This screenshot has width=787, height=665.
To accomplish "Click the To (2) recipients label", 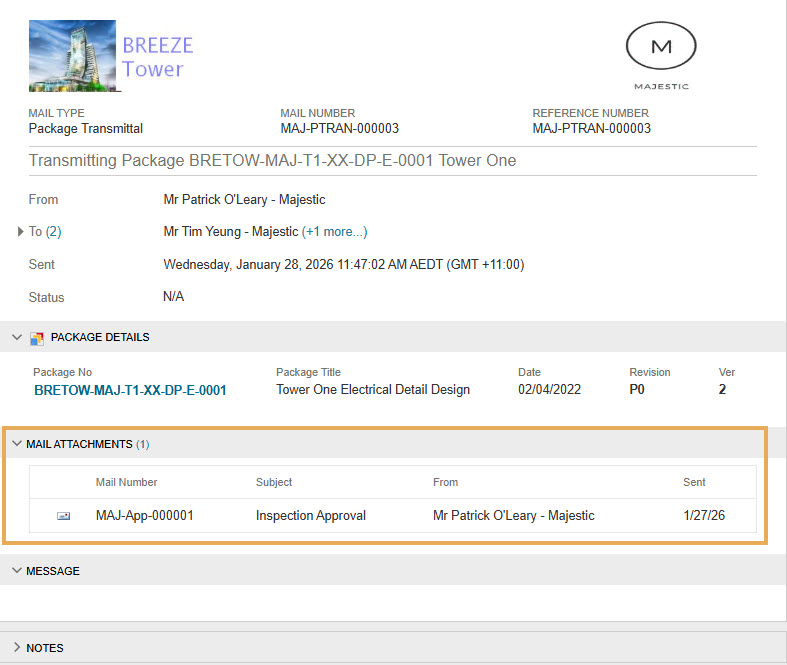I will tap(45, 232).
